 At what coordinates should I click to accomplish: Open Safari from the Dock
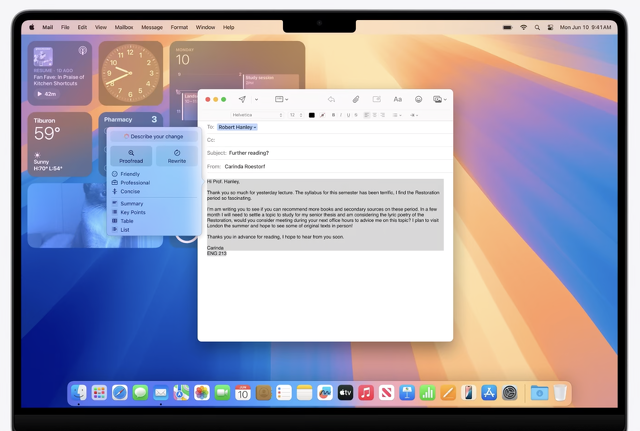[120, 393]
